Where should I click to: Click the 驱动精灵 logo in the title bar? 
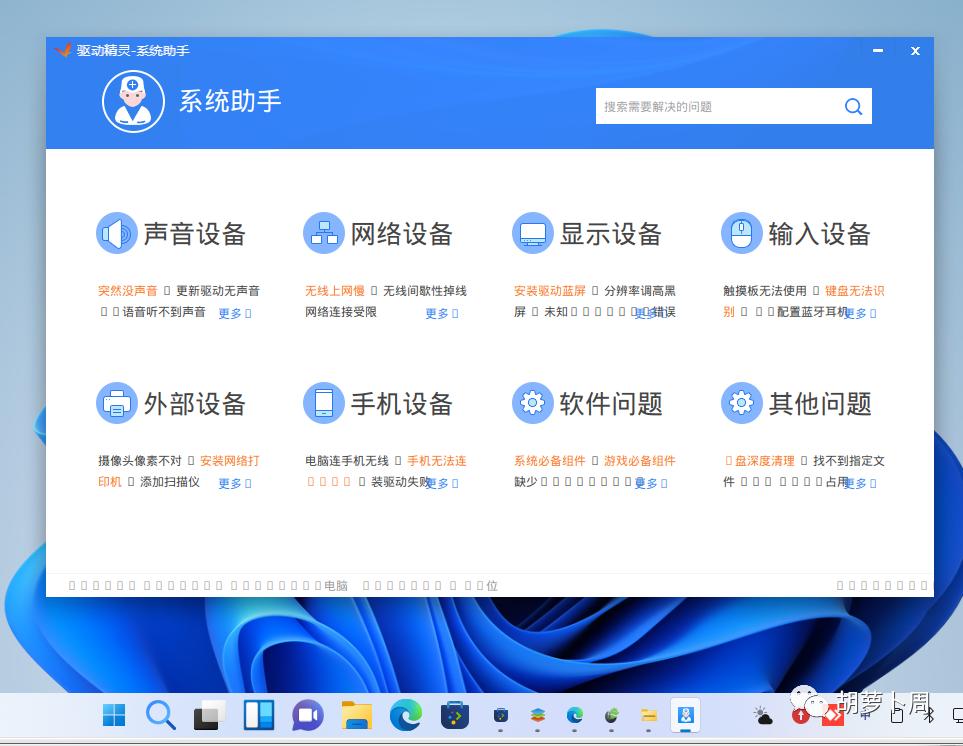(61, 50)
